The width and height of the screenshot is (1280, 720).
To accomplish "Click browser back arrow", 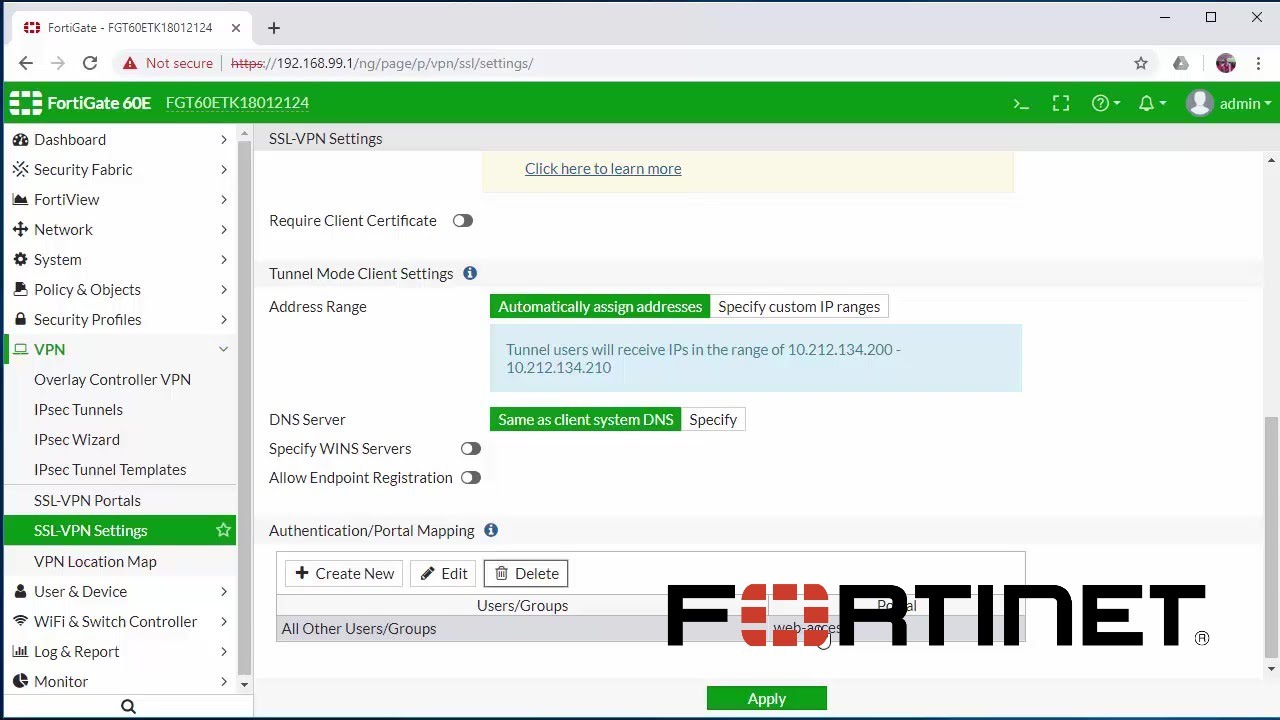I will [26, 63].
